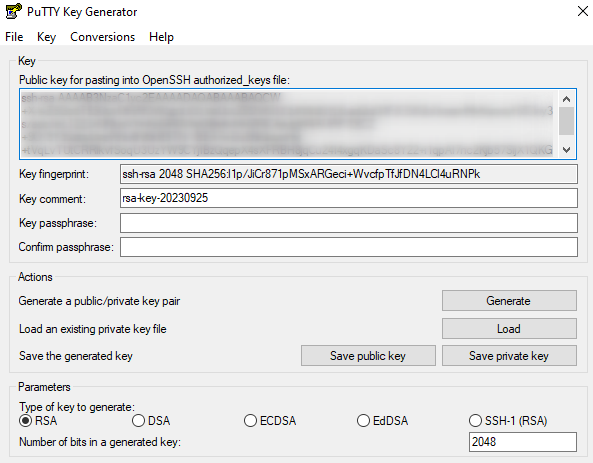Choose the ECDSA key type

pyautogui.click(x=250, y=421)
